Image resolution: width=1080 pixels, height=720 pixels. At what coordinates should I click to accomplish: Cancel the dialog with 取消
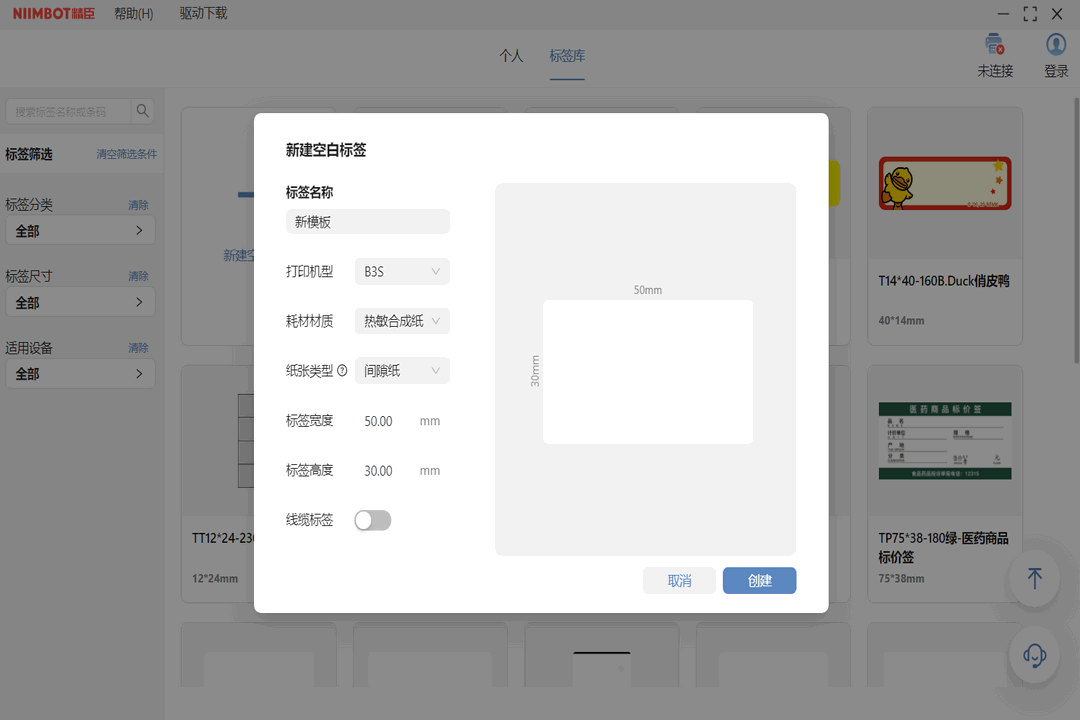pyautogui.click(x=679, y=580)
